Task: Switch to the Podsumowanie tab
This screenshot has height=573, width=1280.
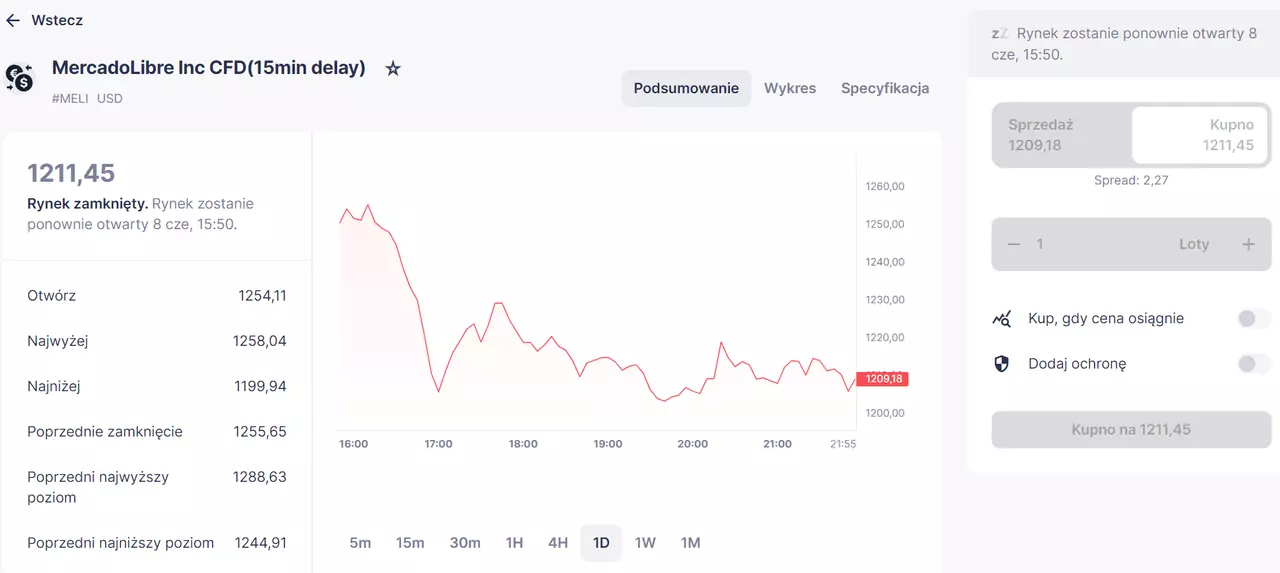Action: click(x=686, y=88)
